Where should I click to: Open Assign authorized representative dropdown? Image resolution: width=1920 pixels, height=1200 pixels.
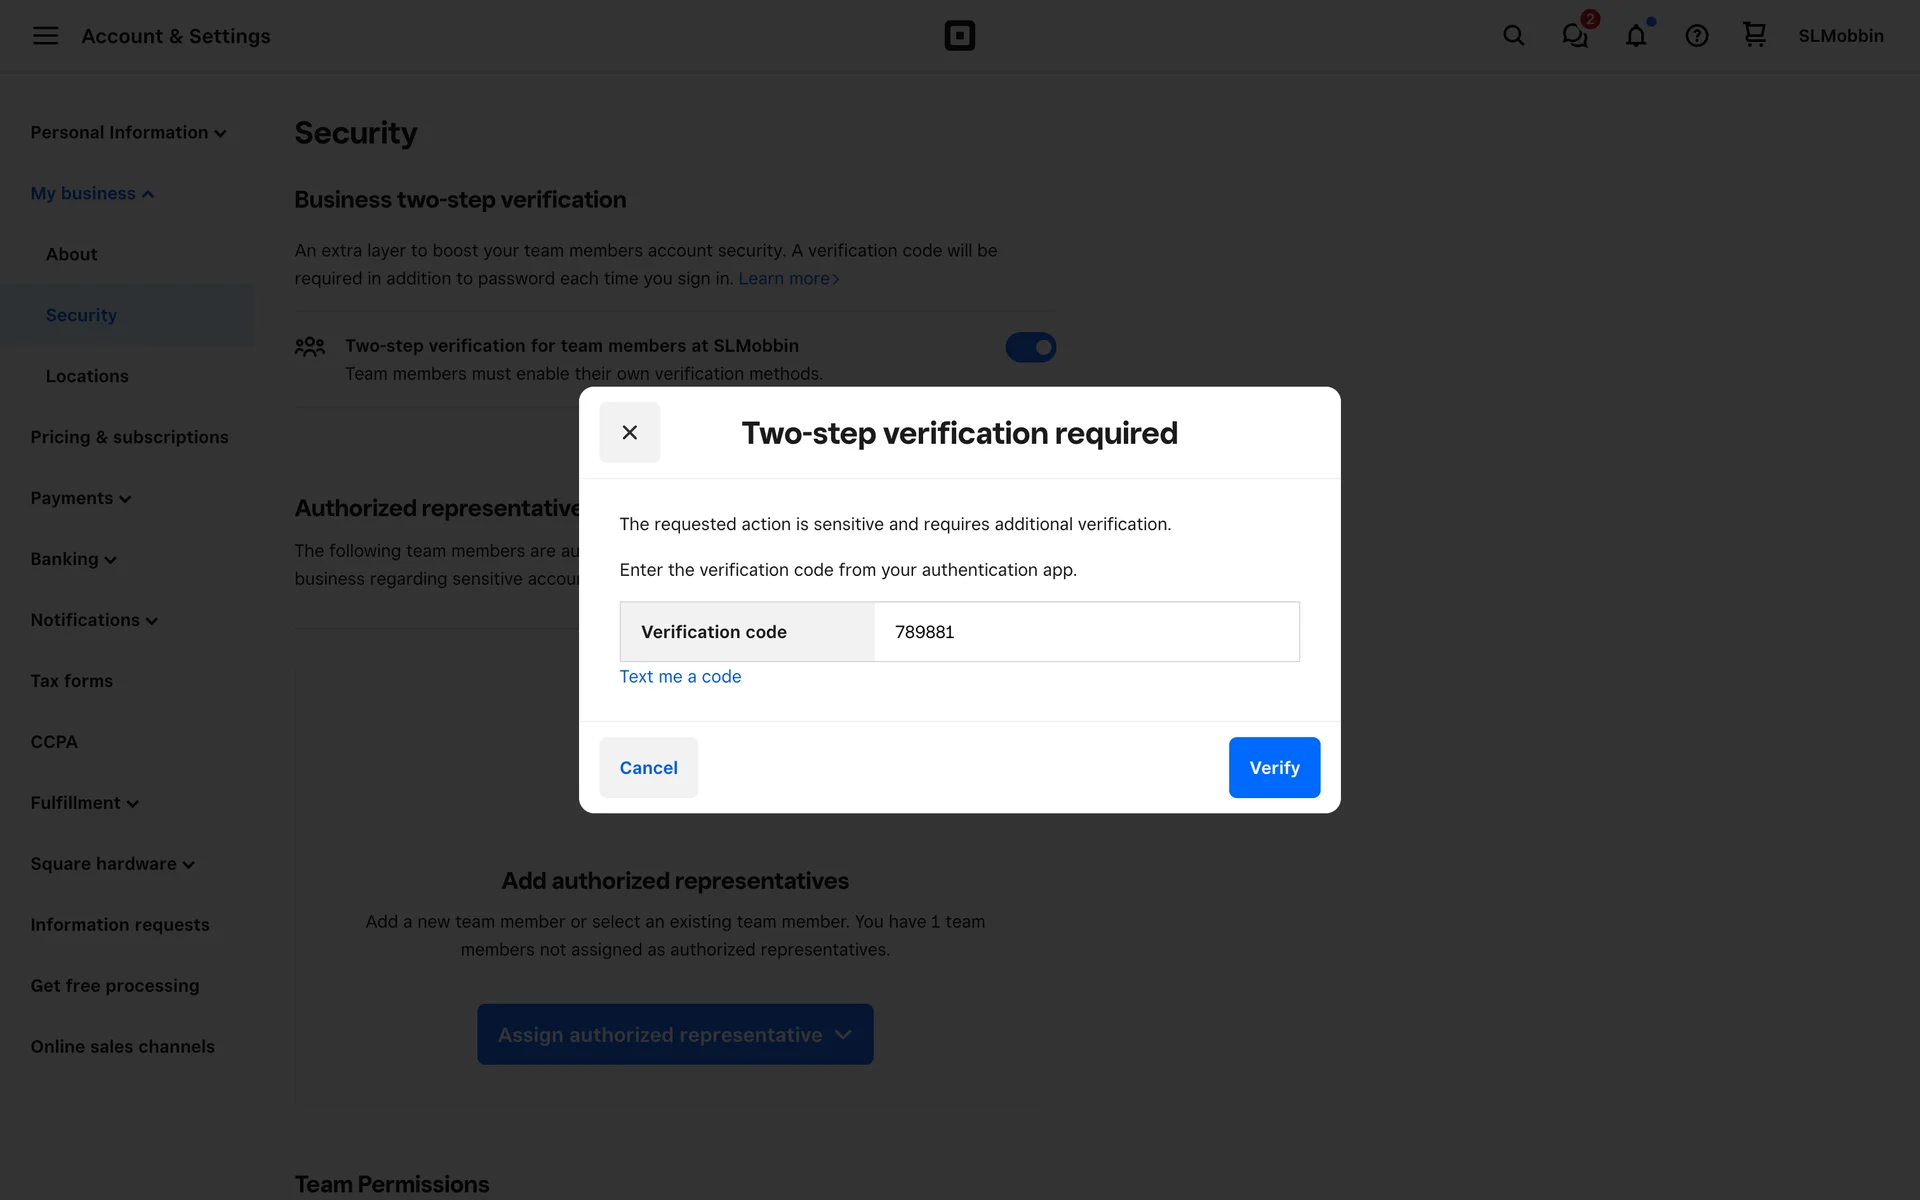(675, 1034)
